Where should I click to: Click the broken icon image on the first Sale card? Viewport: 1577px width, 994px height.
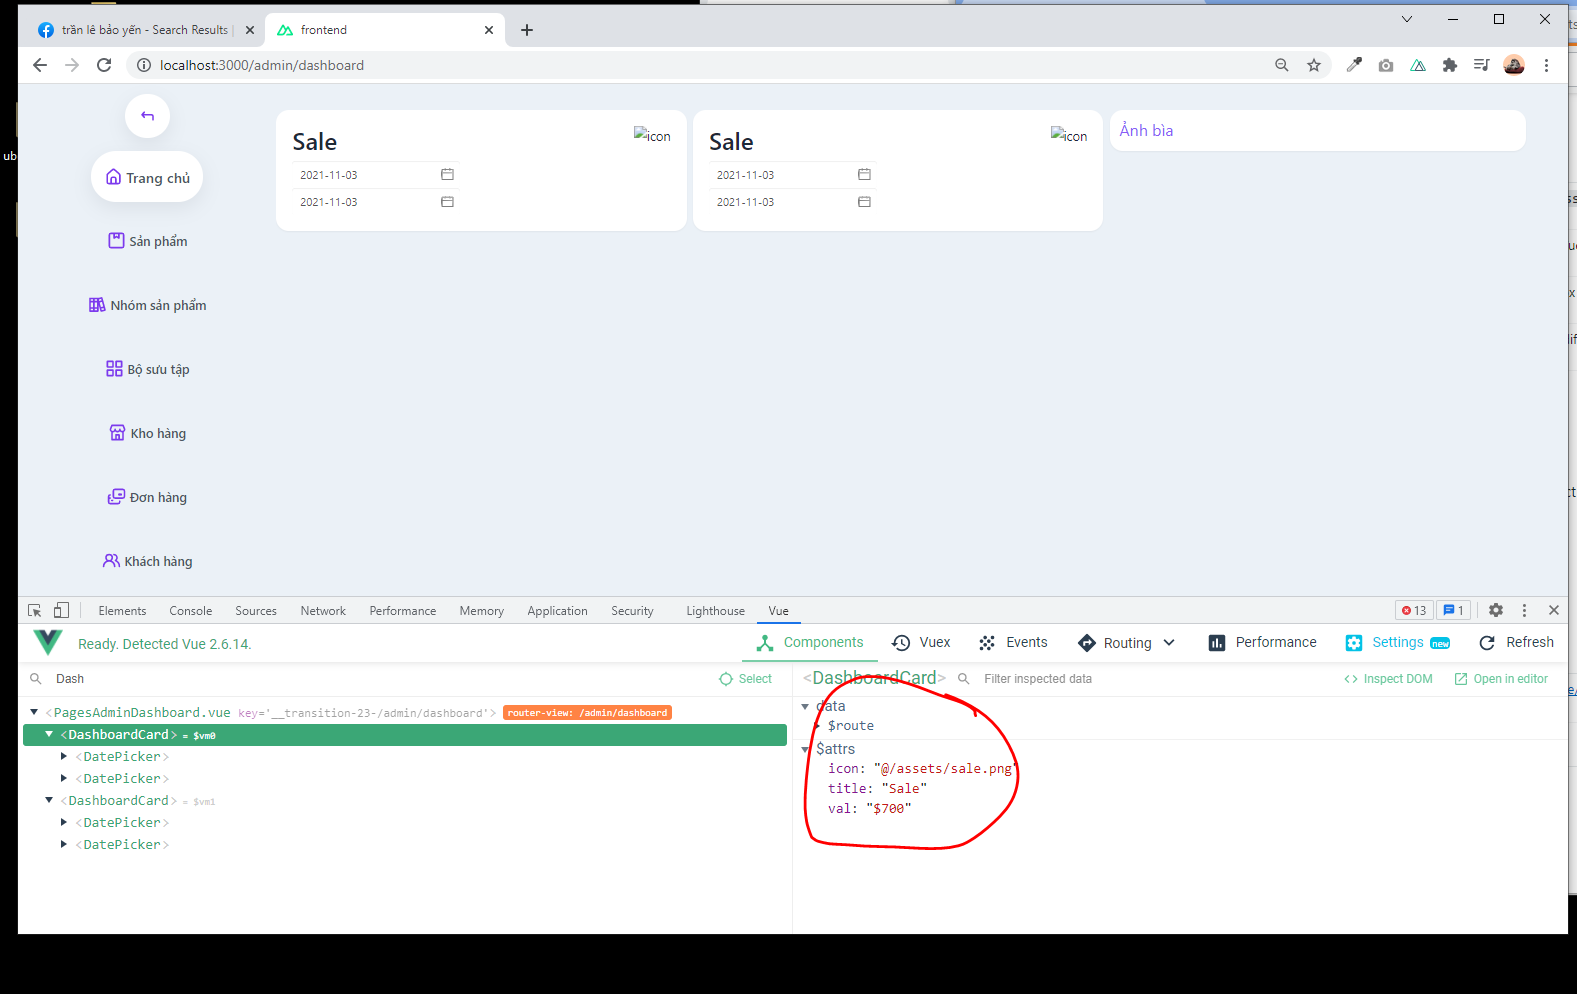point(652,135)
